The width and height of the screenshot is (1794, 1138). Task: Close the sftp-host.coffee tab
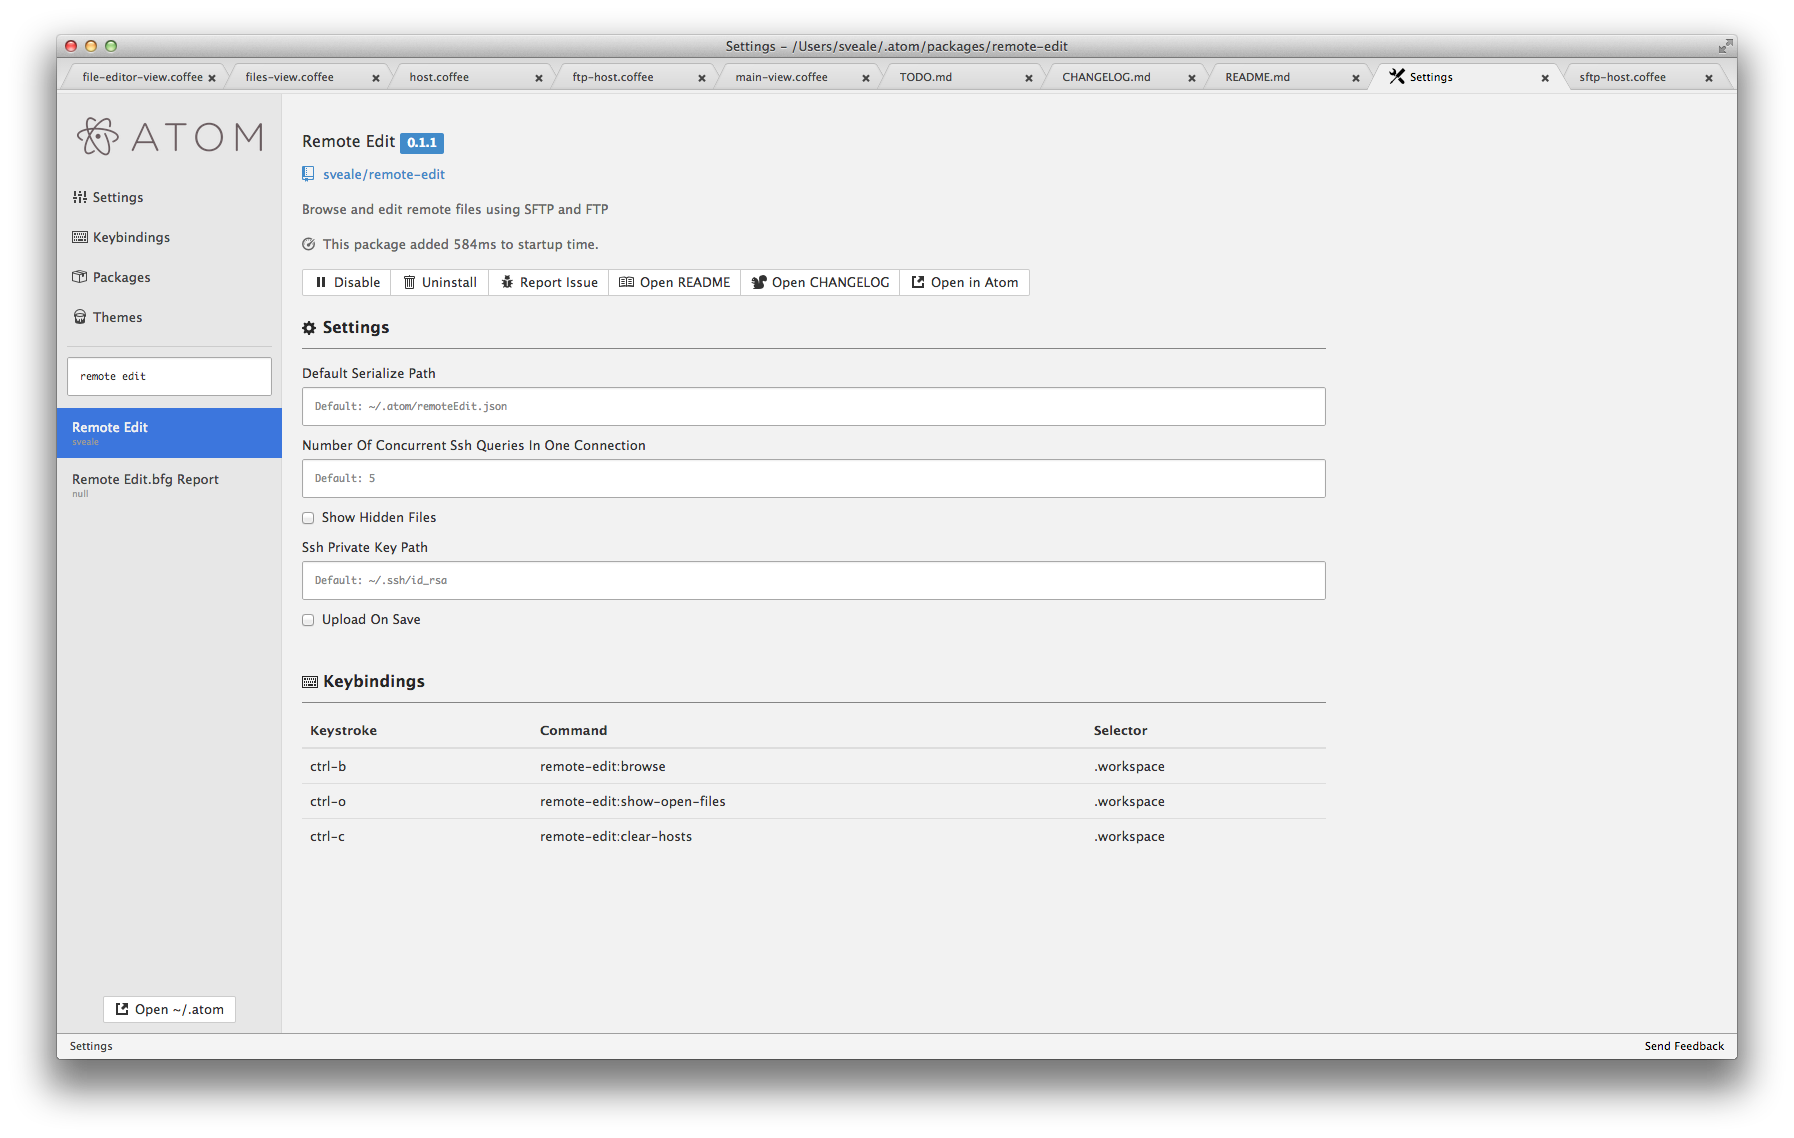pos(1709,78)
